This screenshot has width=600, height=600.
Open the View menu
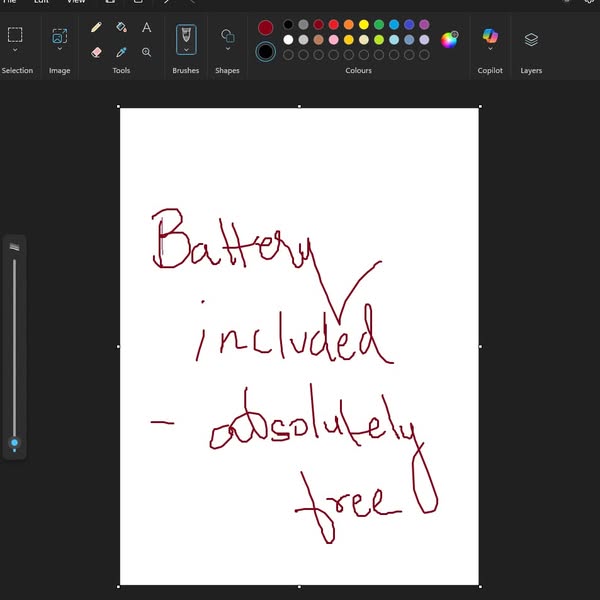(76, 2)
